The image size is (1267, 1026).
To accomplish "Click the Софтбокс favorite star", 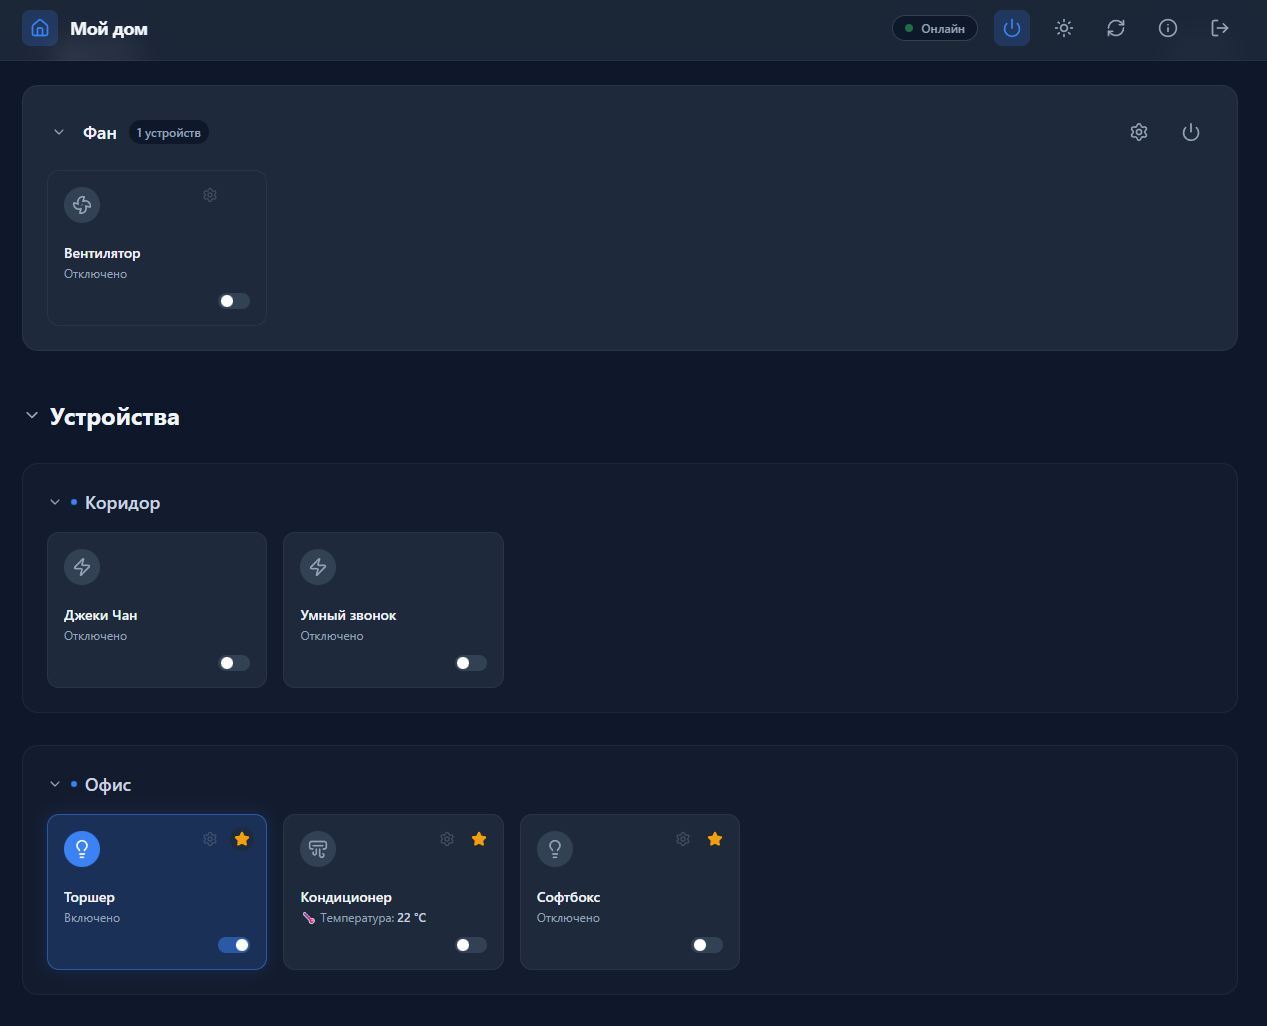I will point(715,839).
